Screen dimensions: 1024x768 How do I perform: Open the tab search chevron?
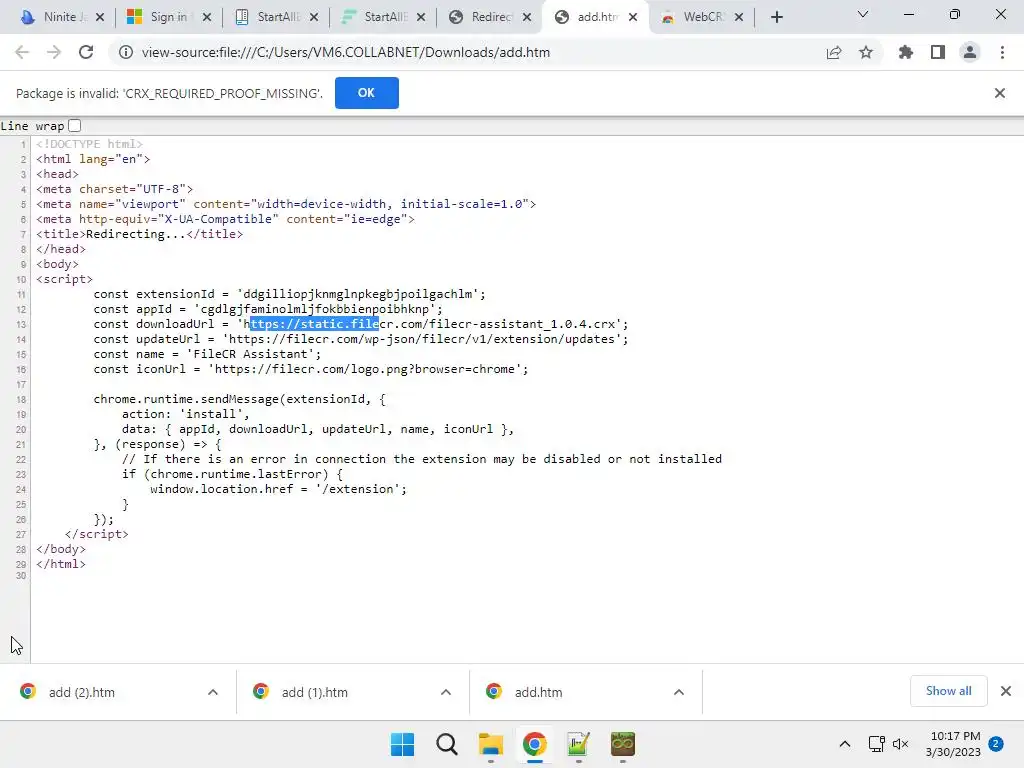tap(863, 14)
